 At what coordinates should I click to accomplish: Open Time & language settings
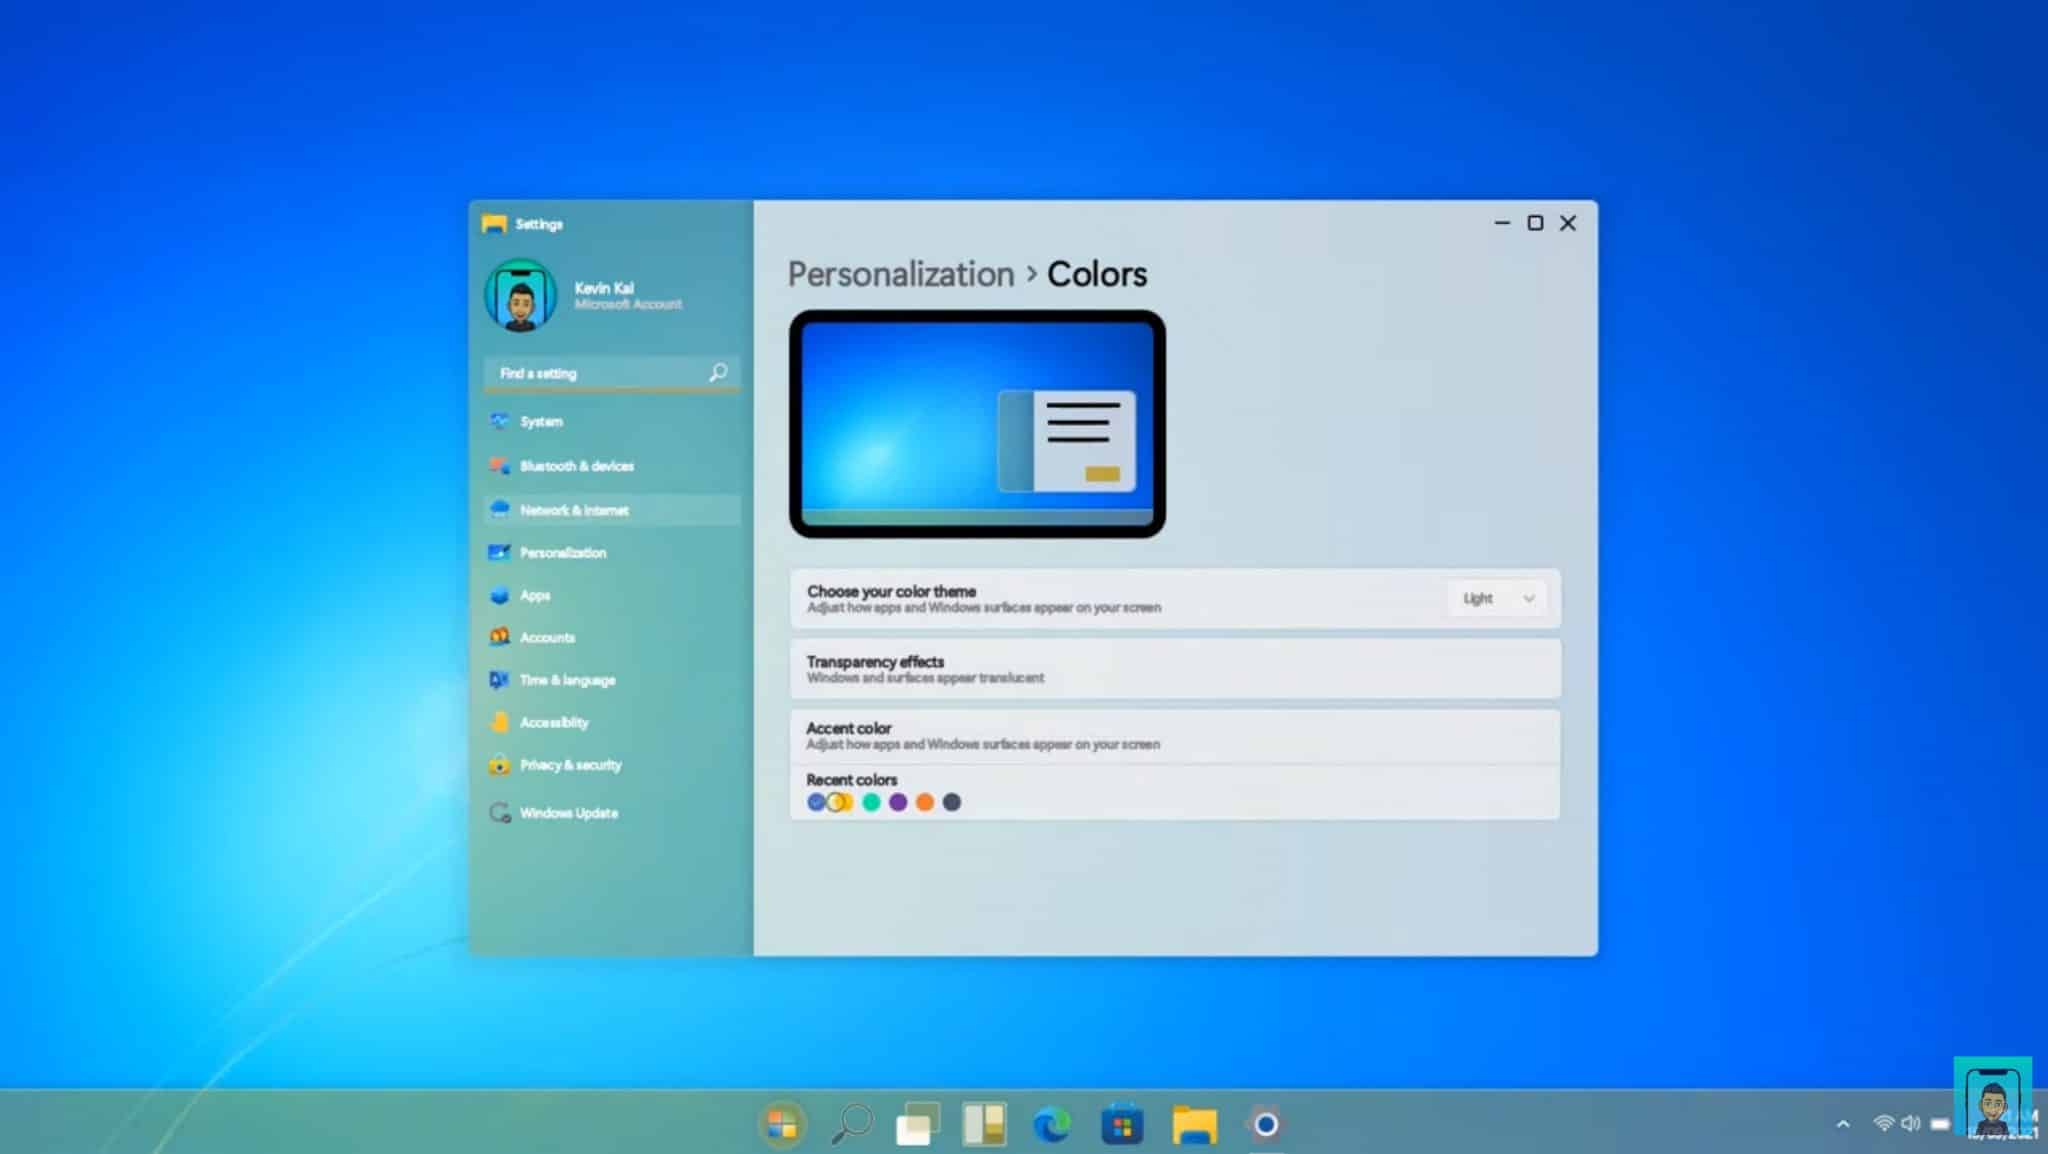[x=567, y=680]
